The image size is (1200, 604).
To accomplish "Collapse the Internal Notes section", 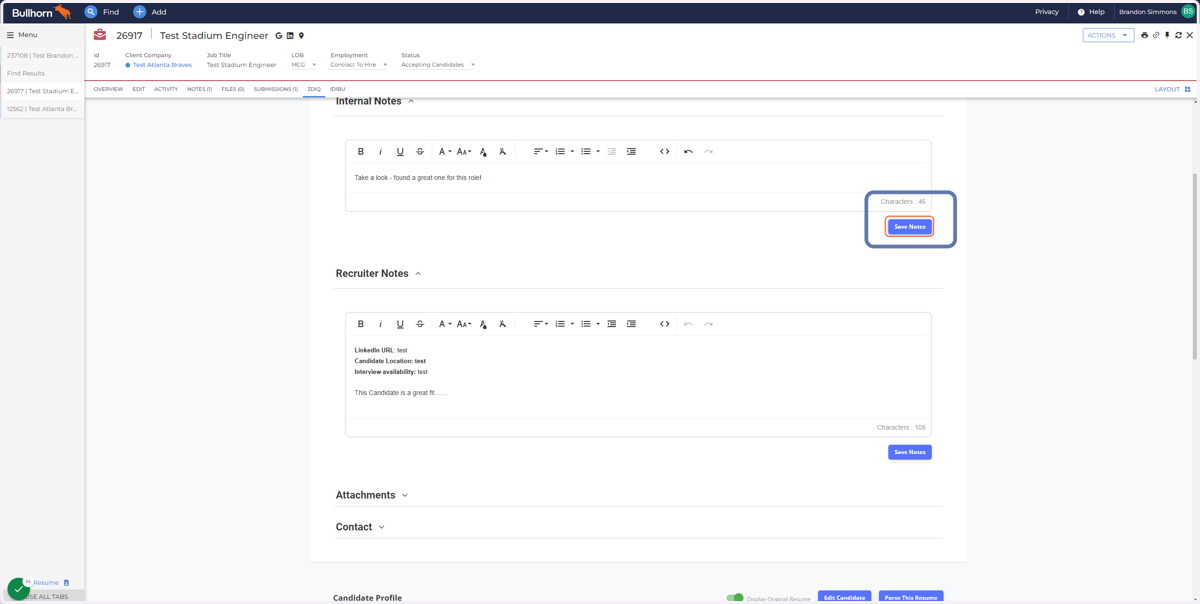I will [x=411, y=101].
